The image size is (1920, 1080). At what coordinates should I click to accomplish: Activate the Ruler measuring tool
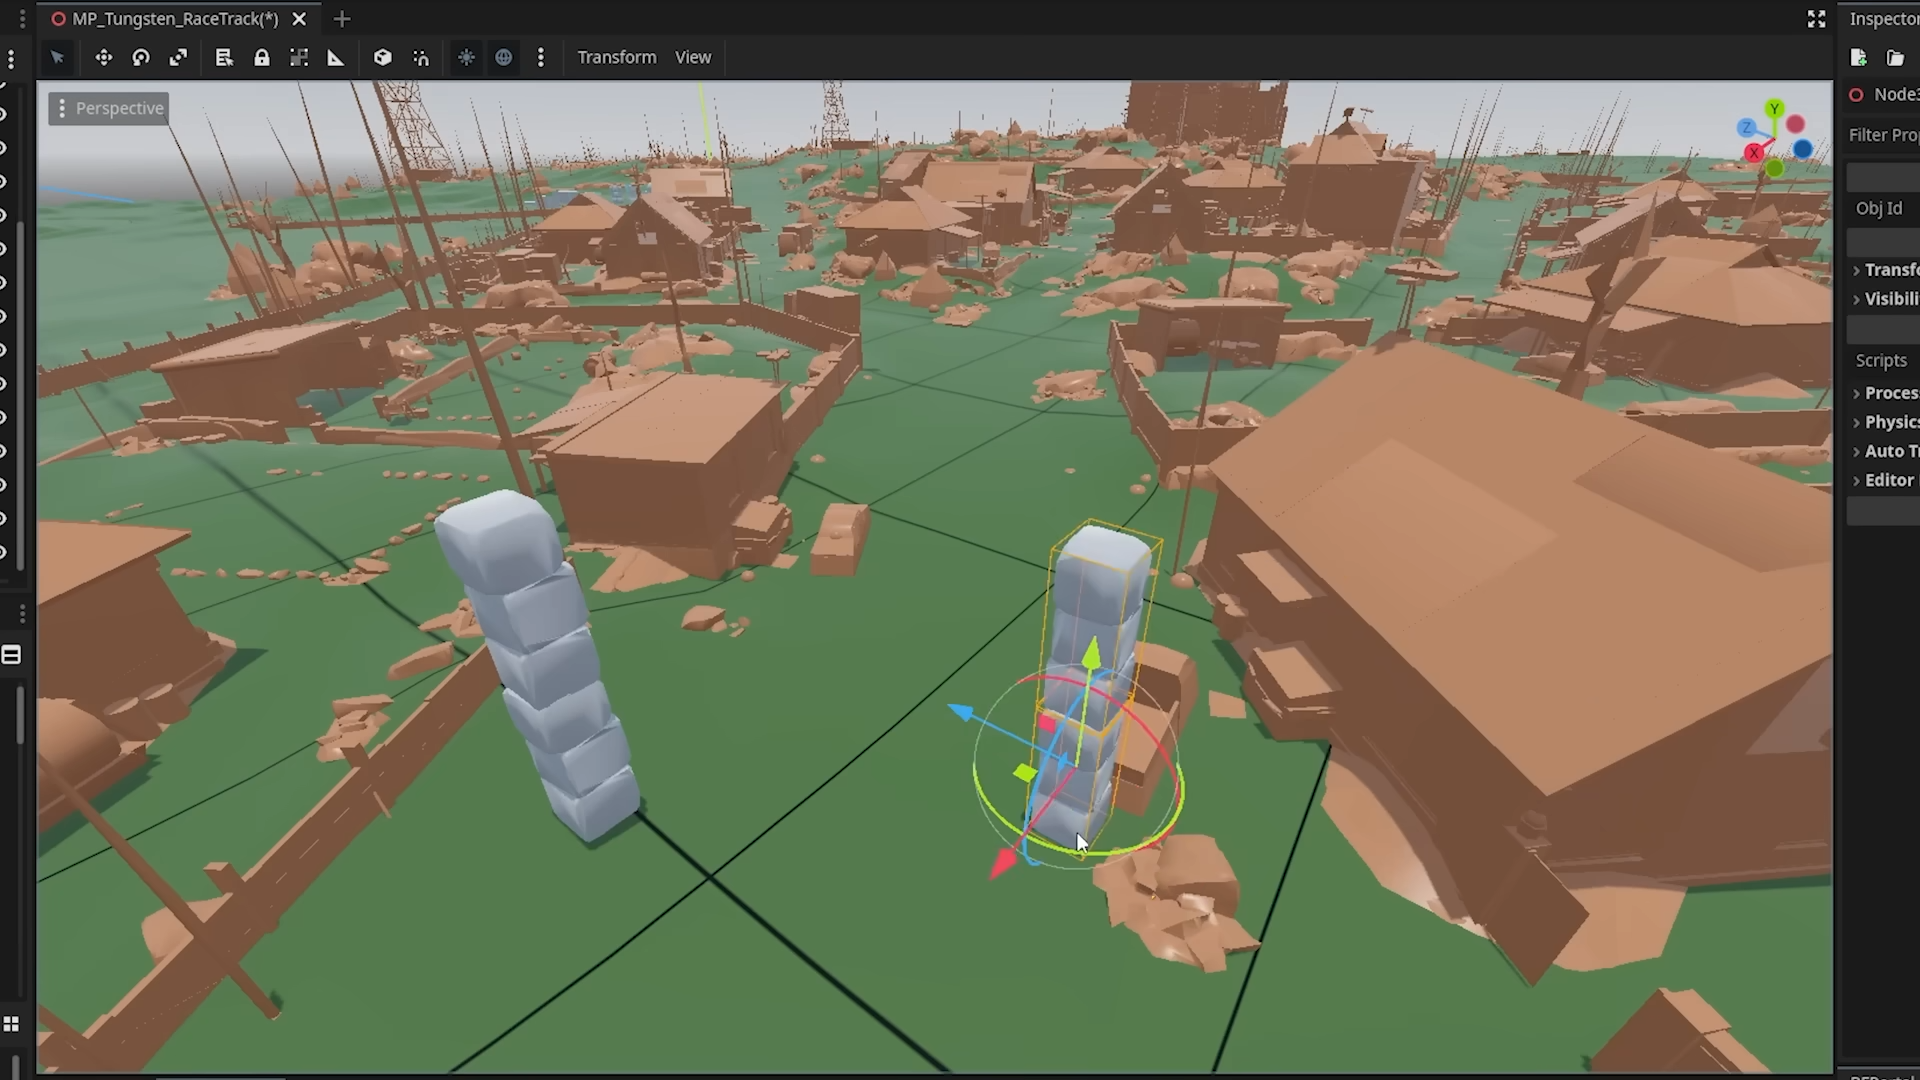(x=336, y=58)
